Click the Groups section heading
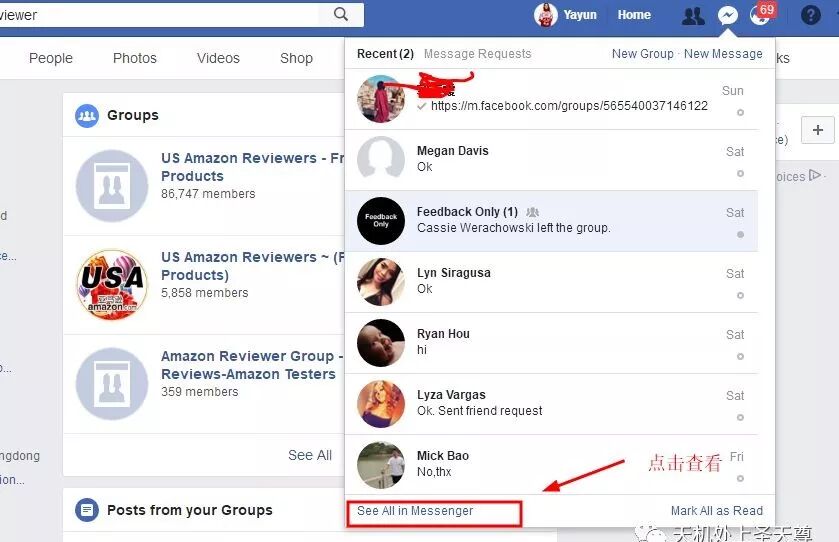Screen dimensions: 839x542 133,115
